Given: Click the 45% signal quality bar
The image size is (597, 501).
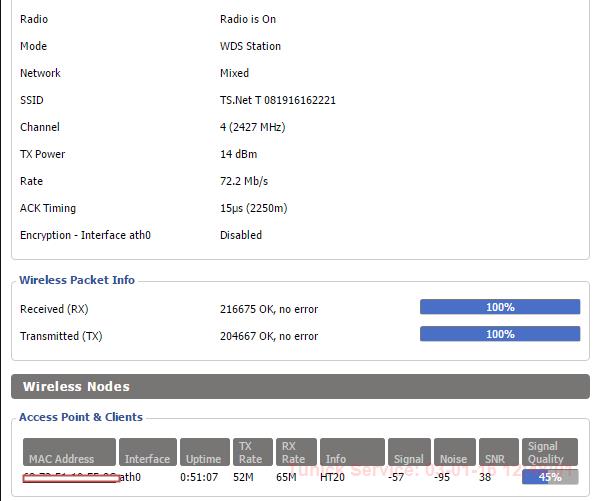Looking at the screenshot, I should 550,477.
